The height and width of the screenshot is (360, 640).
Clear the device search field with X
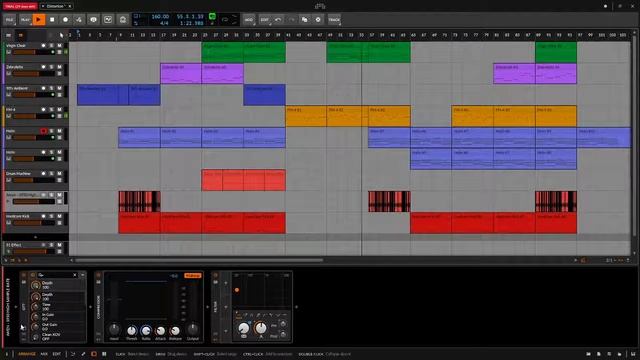pyautogui.click(x=75, y=275)
